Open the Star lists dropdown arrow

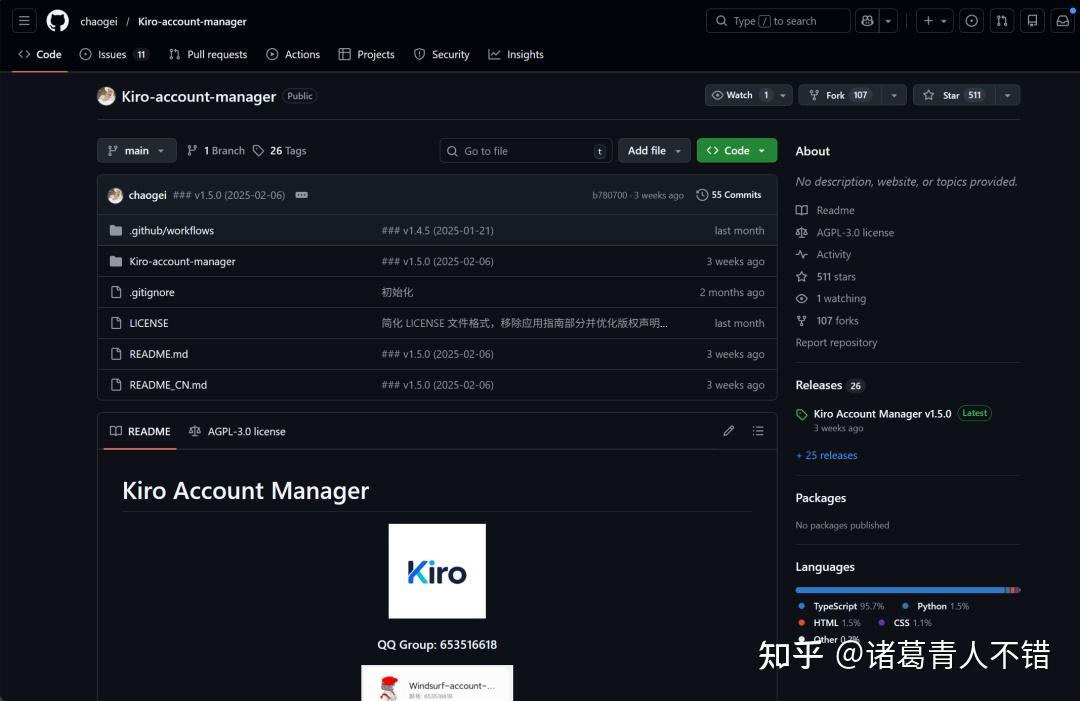[1007, 95]
